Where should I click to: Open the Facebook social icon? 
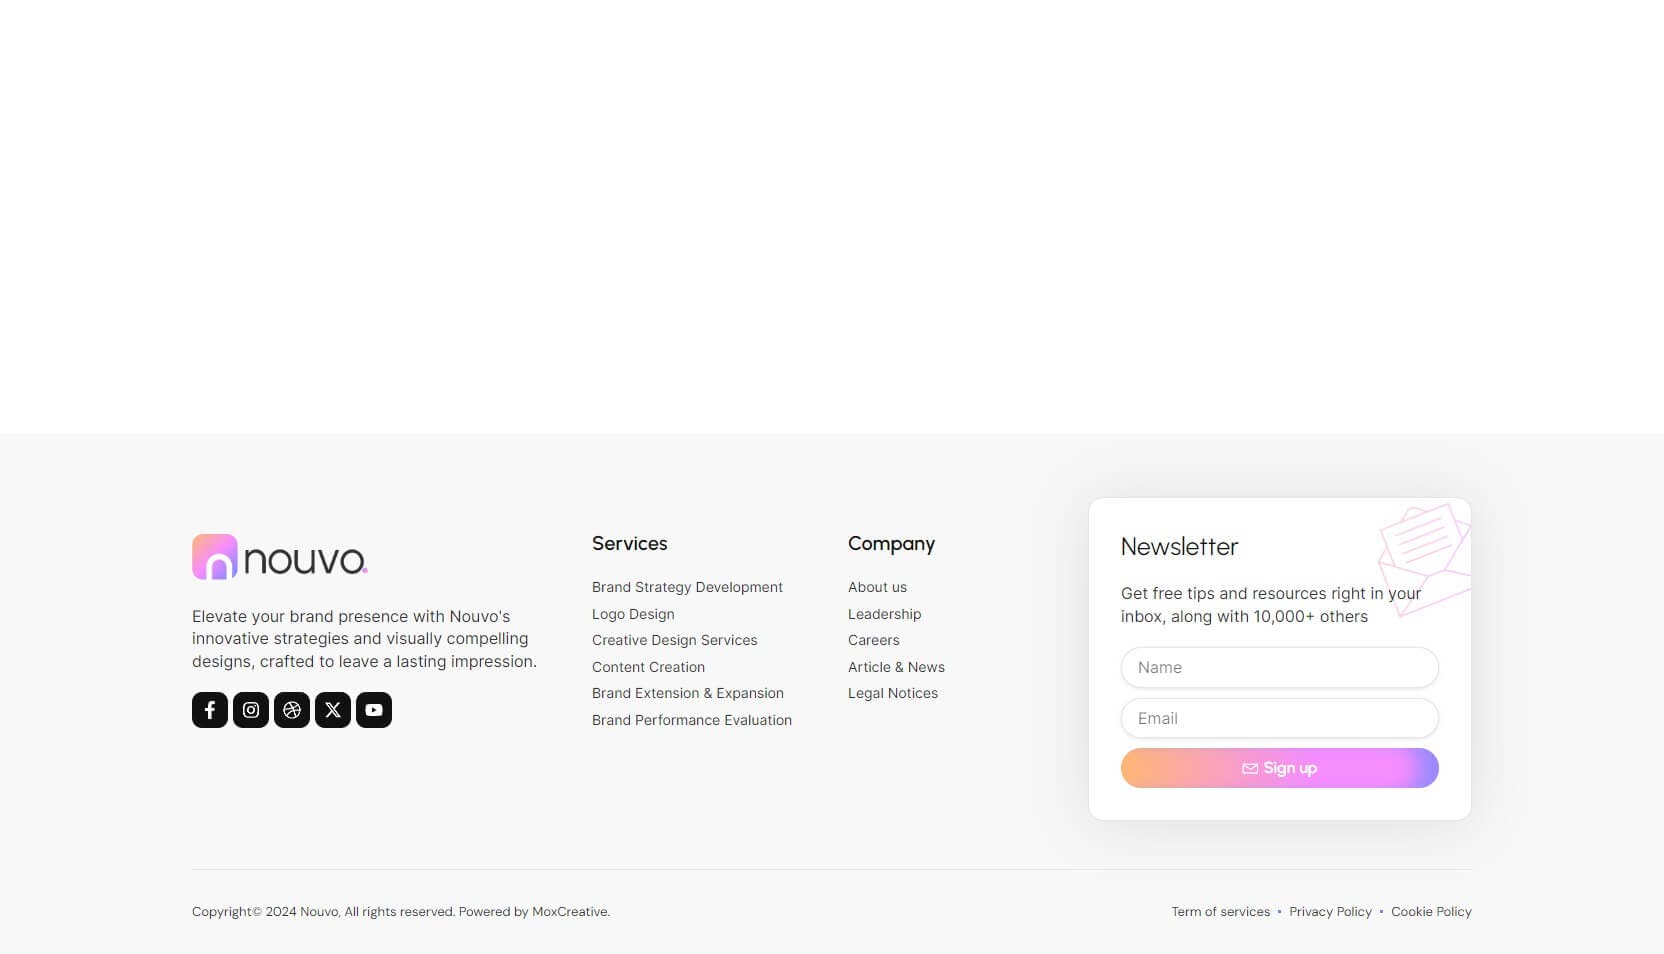coord(210,710)
